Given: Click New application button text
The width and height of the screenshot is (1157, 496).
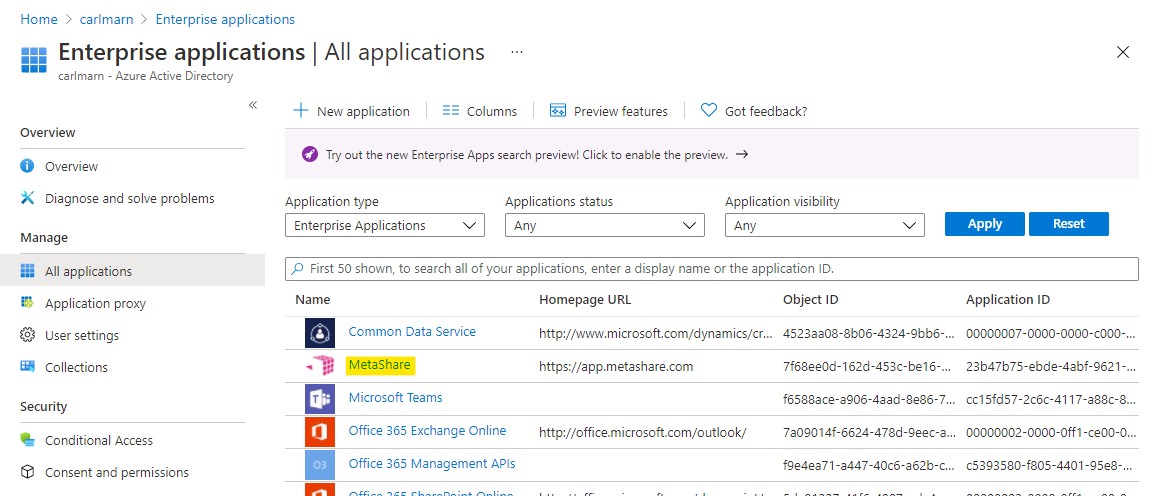Looking at the screenshot, I should (x=363, y=111).
